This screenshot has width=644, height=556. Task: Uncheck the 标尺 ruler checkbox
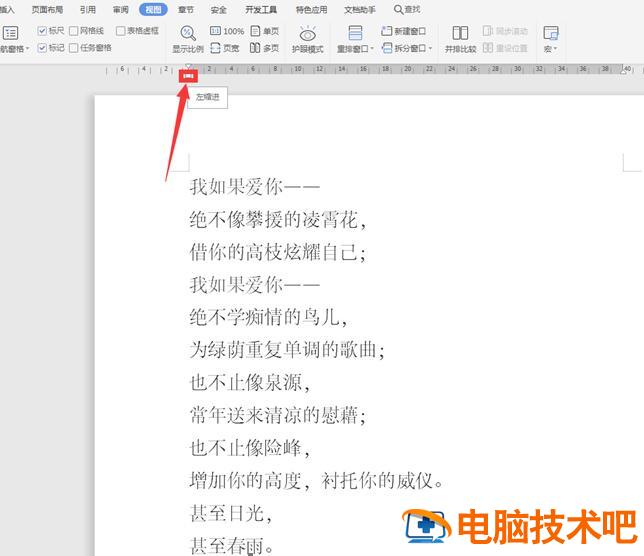[42, 31]
